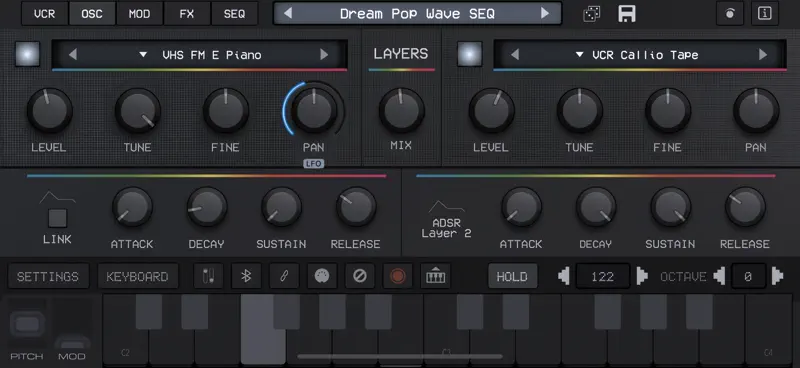The height and width of the screenshot is (368, 800).
Task: Click layer 1 TUNE knob
Action: (138, 110)
